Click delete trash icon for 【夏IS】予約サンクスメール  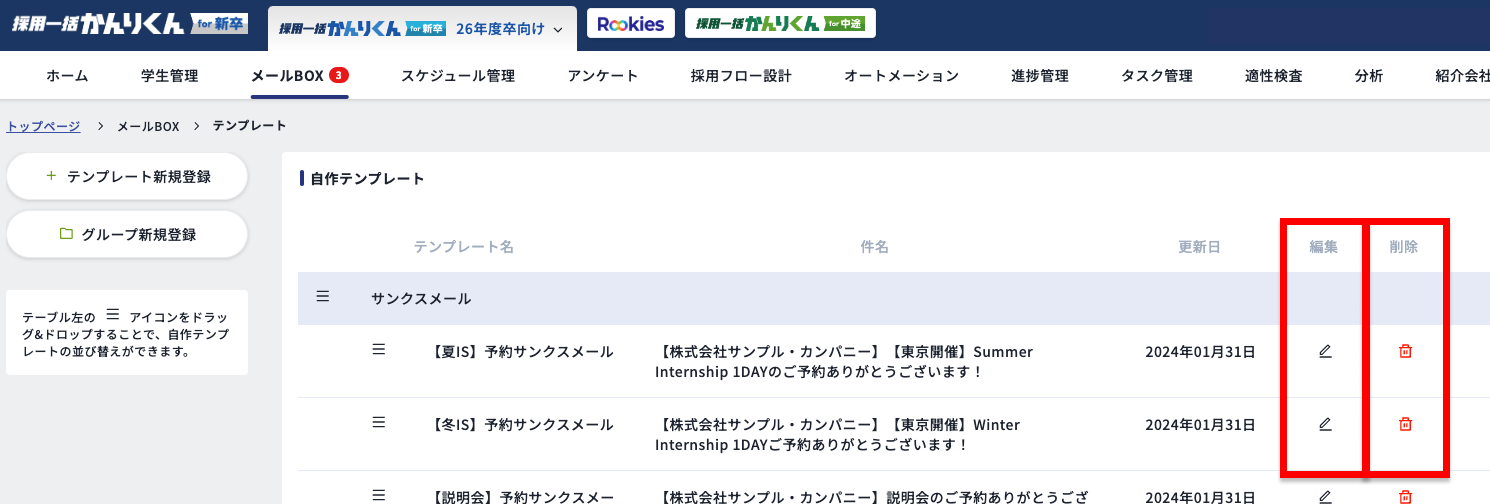click(1405, 351)
